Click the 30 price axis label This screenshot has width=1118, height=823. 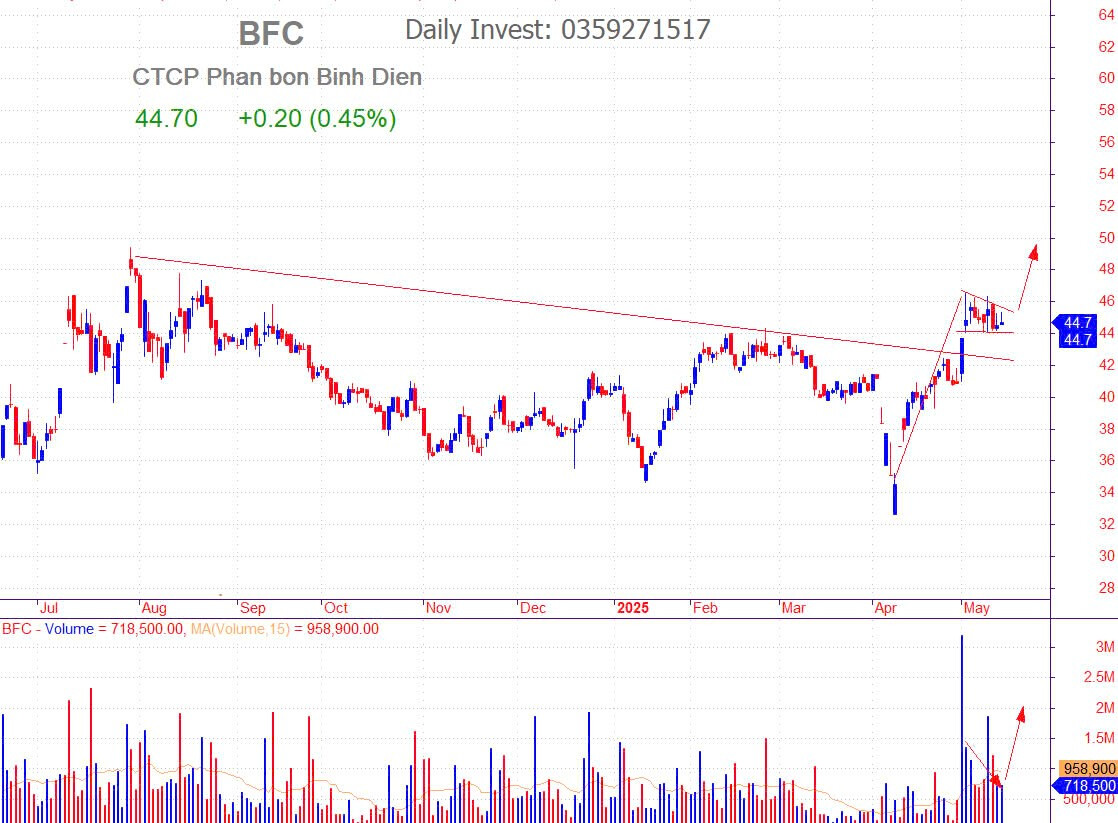(x=1106, y=556)
